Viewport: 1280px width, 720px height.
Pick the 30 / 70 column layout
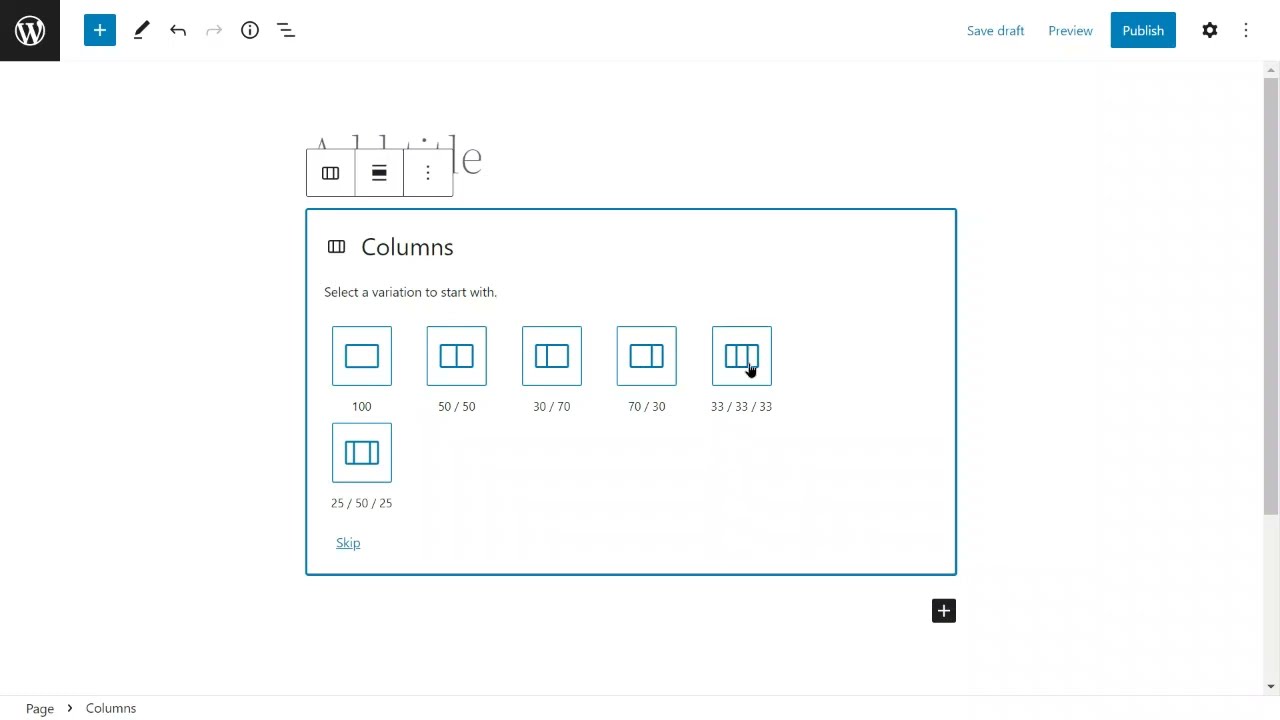(x=552, y=356)
